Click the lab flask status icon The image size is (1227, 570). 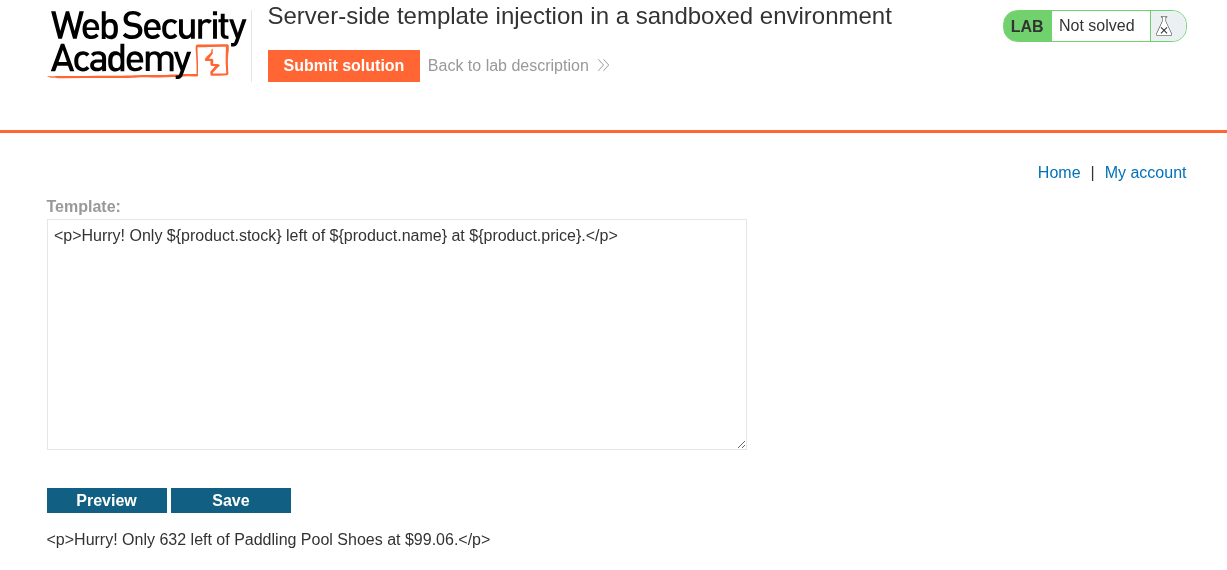point(1163,26)
